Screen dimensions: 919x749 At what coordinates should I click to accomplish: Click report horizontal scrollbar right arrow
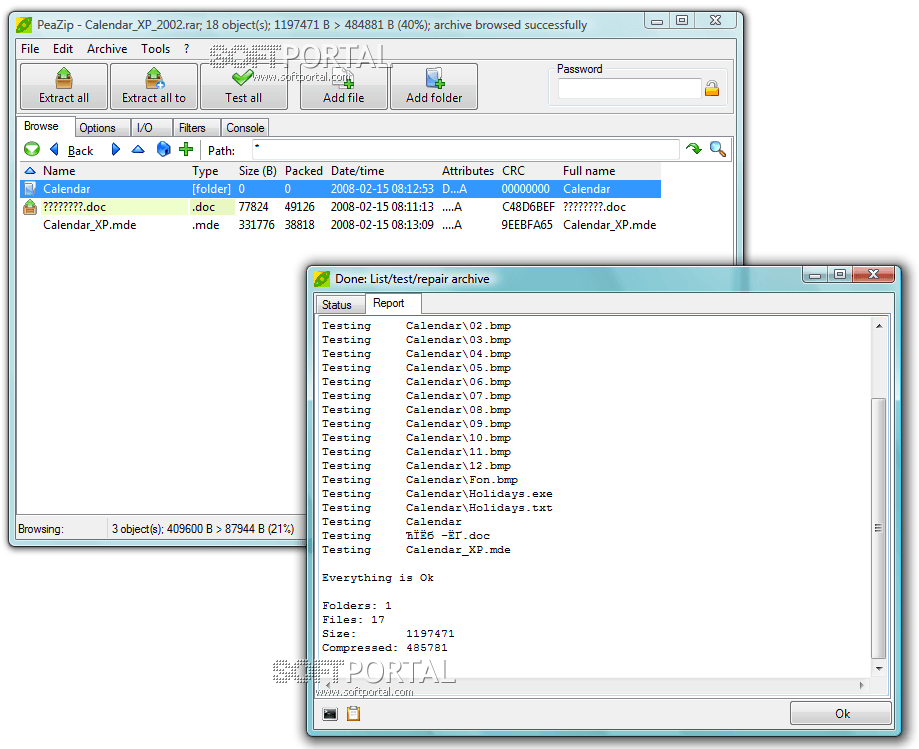(861, 685)
